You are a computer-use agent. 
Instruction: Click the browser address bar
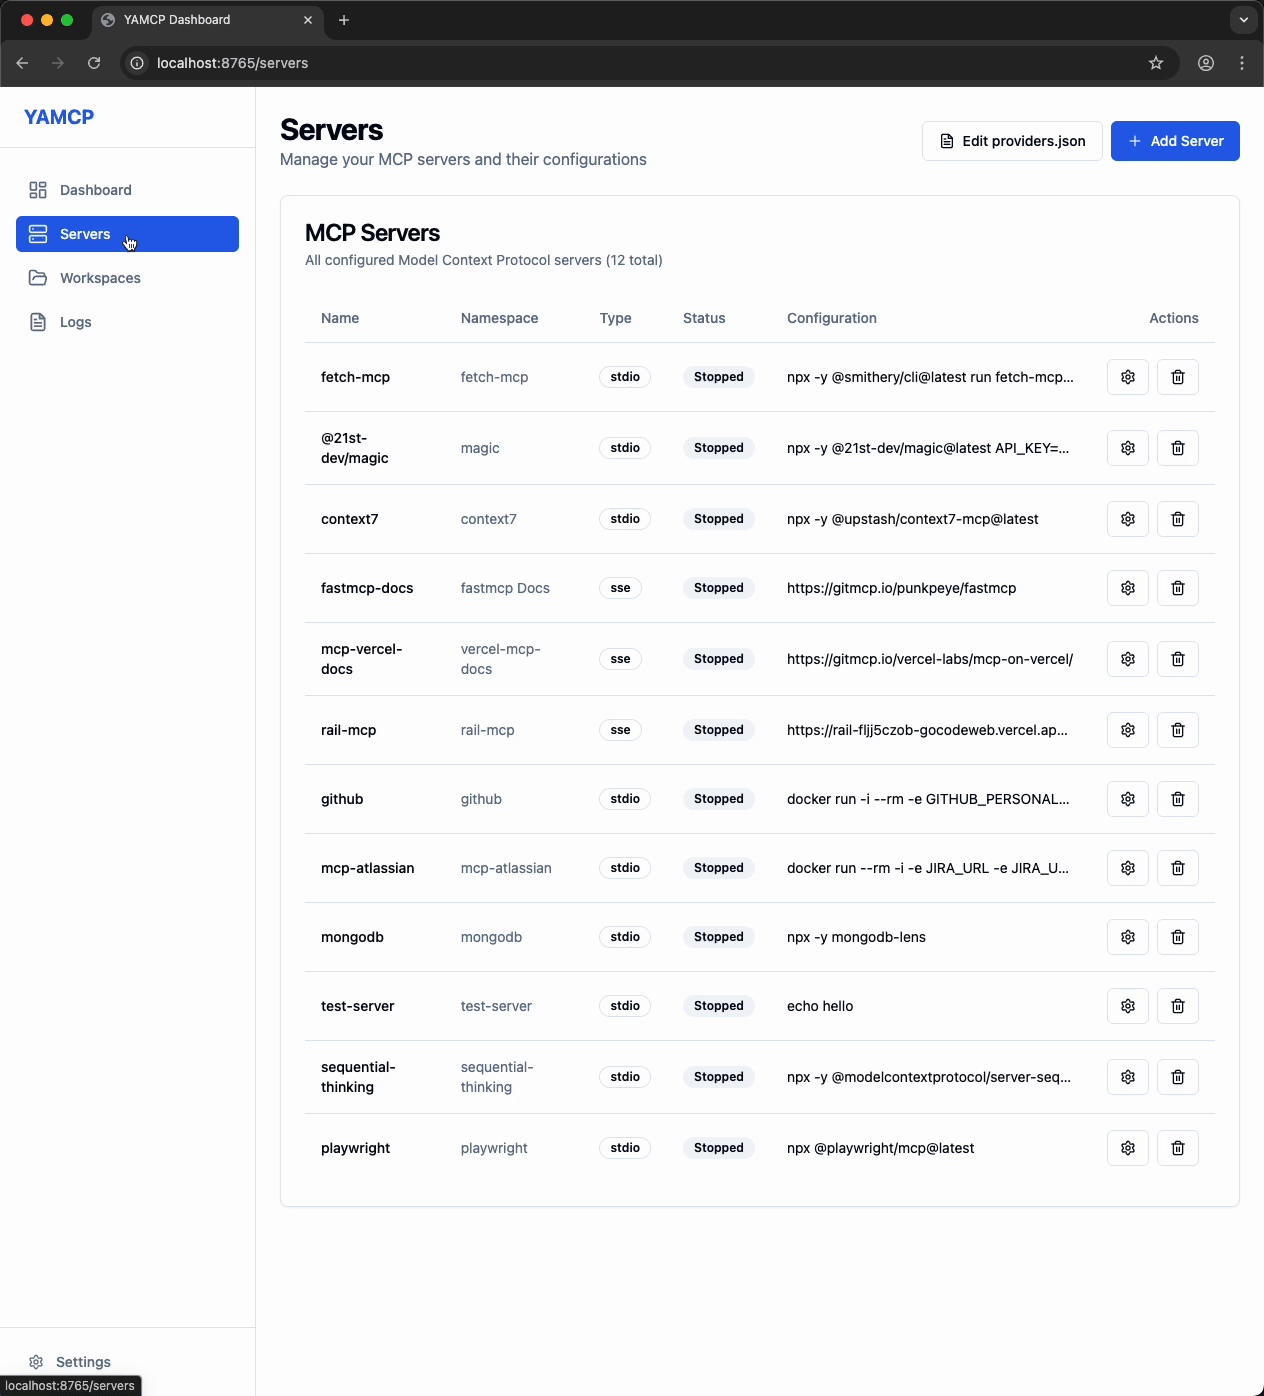650,63
